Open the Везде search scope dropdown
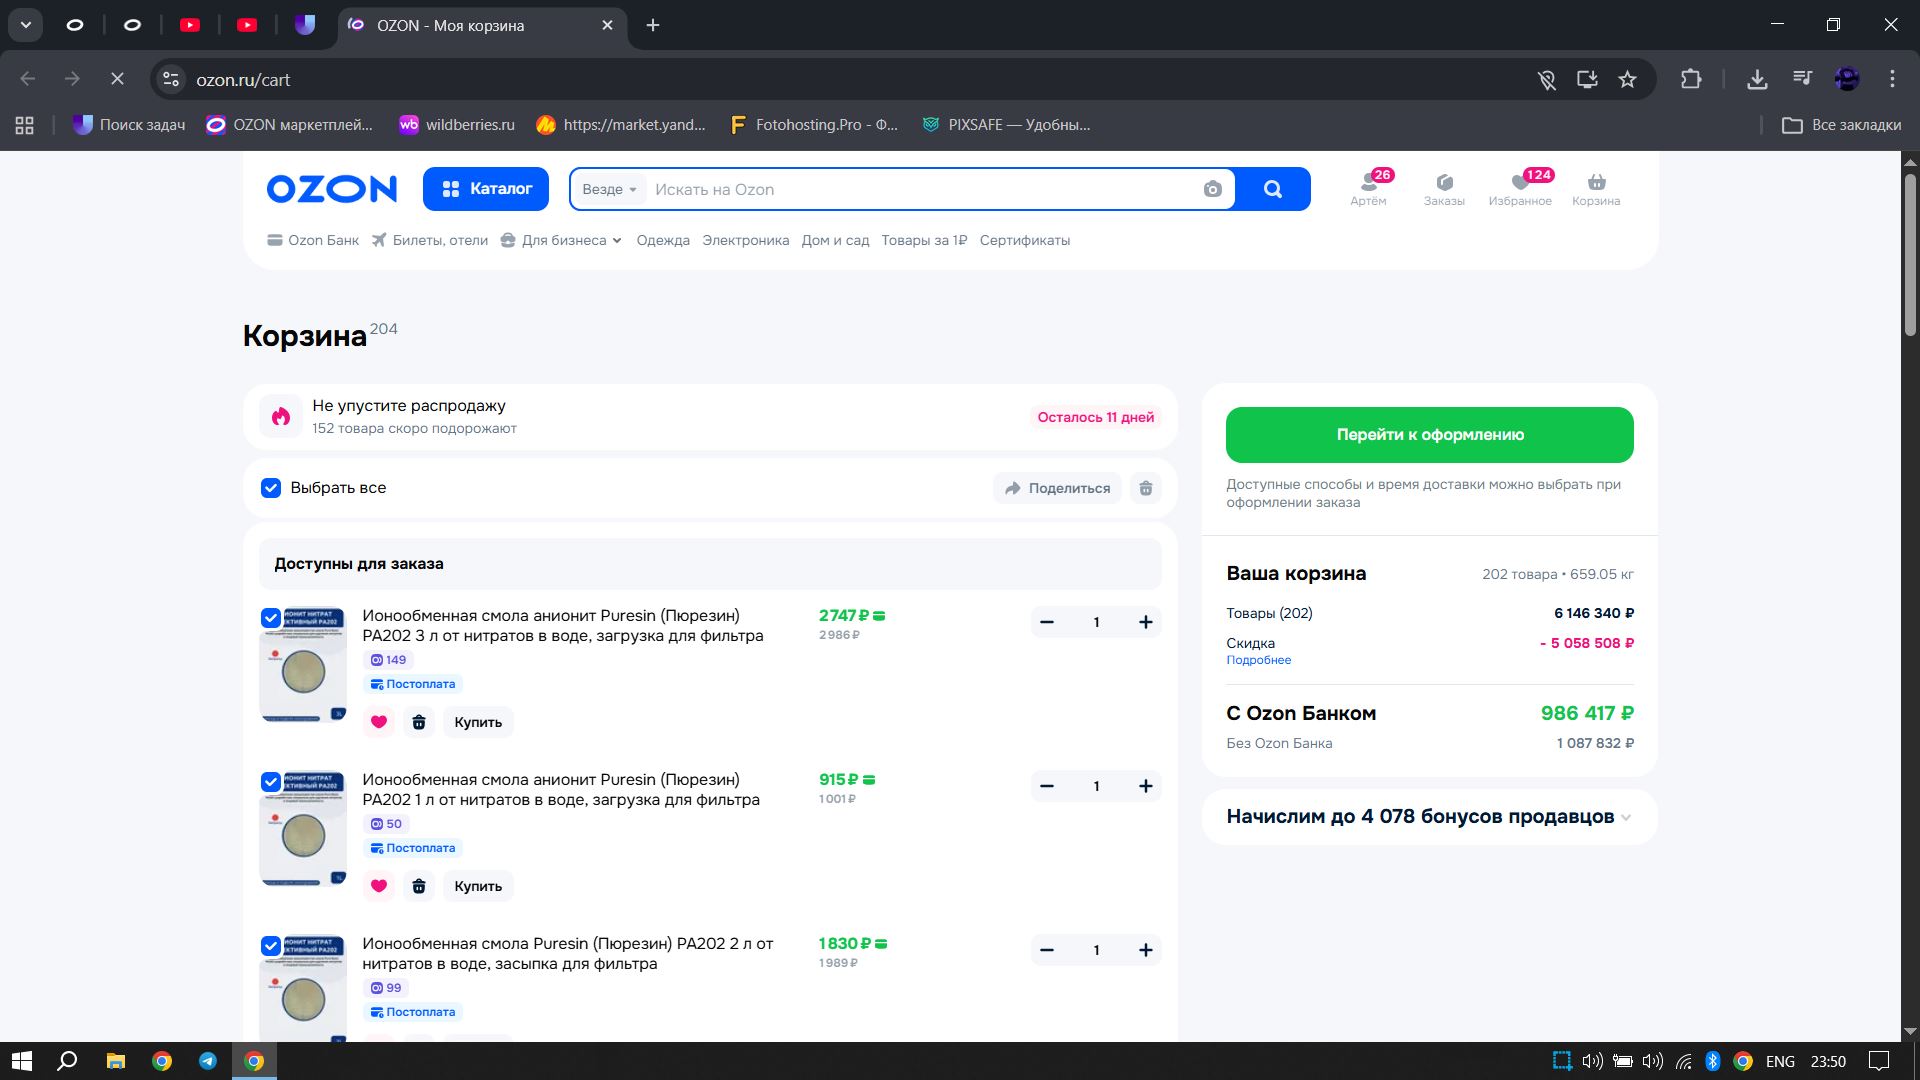The image size is (1920, 1080). (x=609, y=190)
